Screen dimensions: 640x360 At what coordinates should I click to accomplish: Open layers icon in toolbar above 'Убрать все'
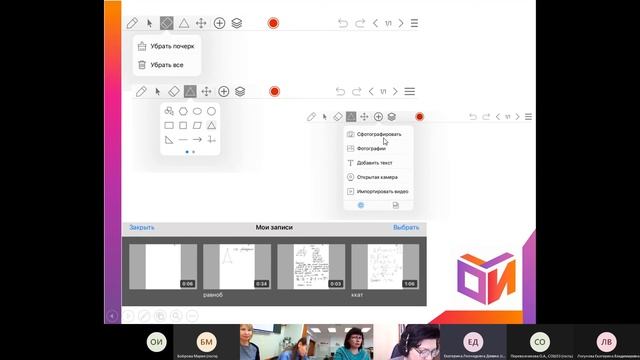tap(237, 23)
